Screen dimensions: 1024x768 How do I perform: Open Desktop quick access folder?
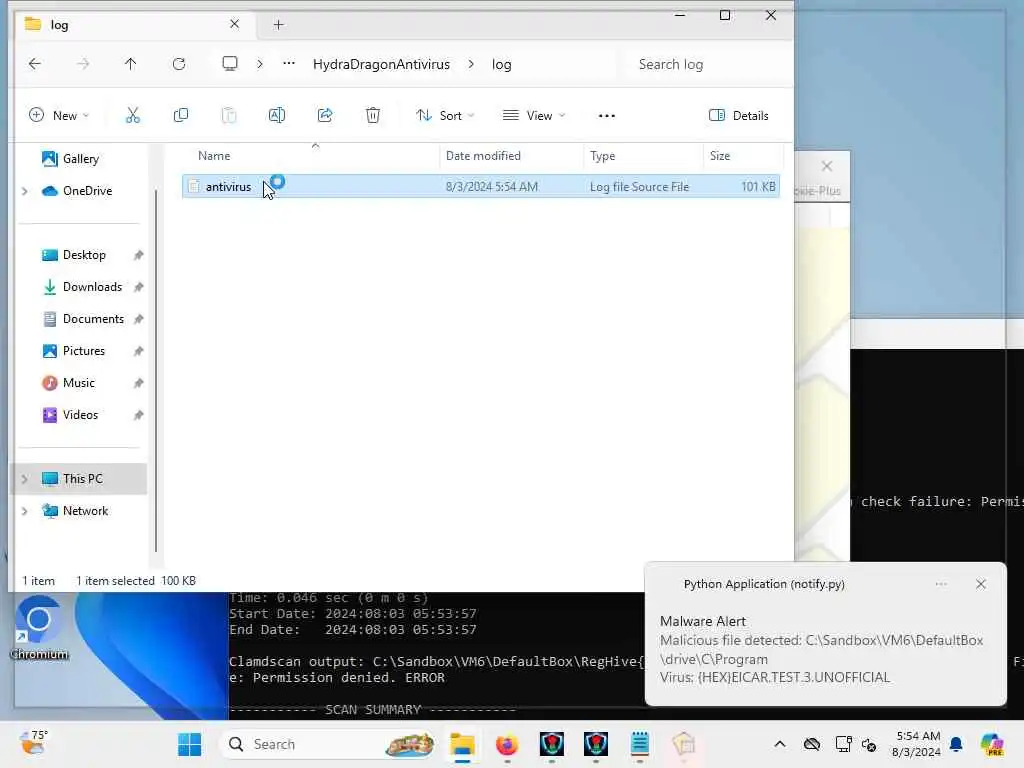pos(84,255)
